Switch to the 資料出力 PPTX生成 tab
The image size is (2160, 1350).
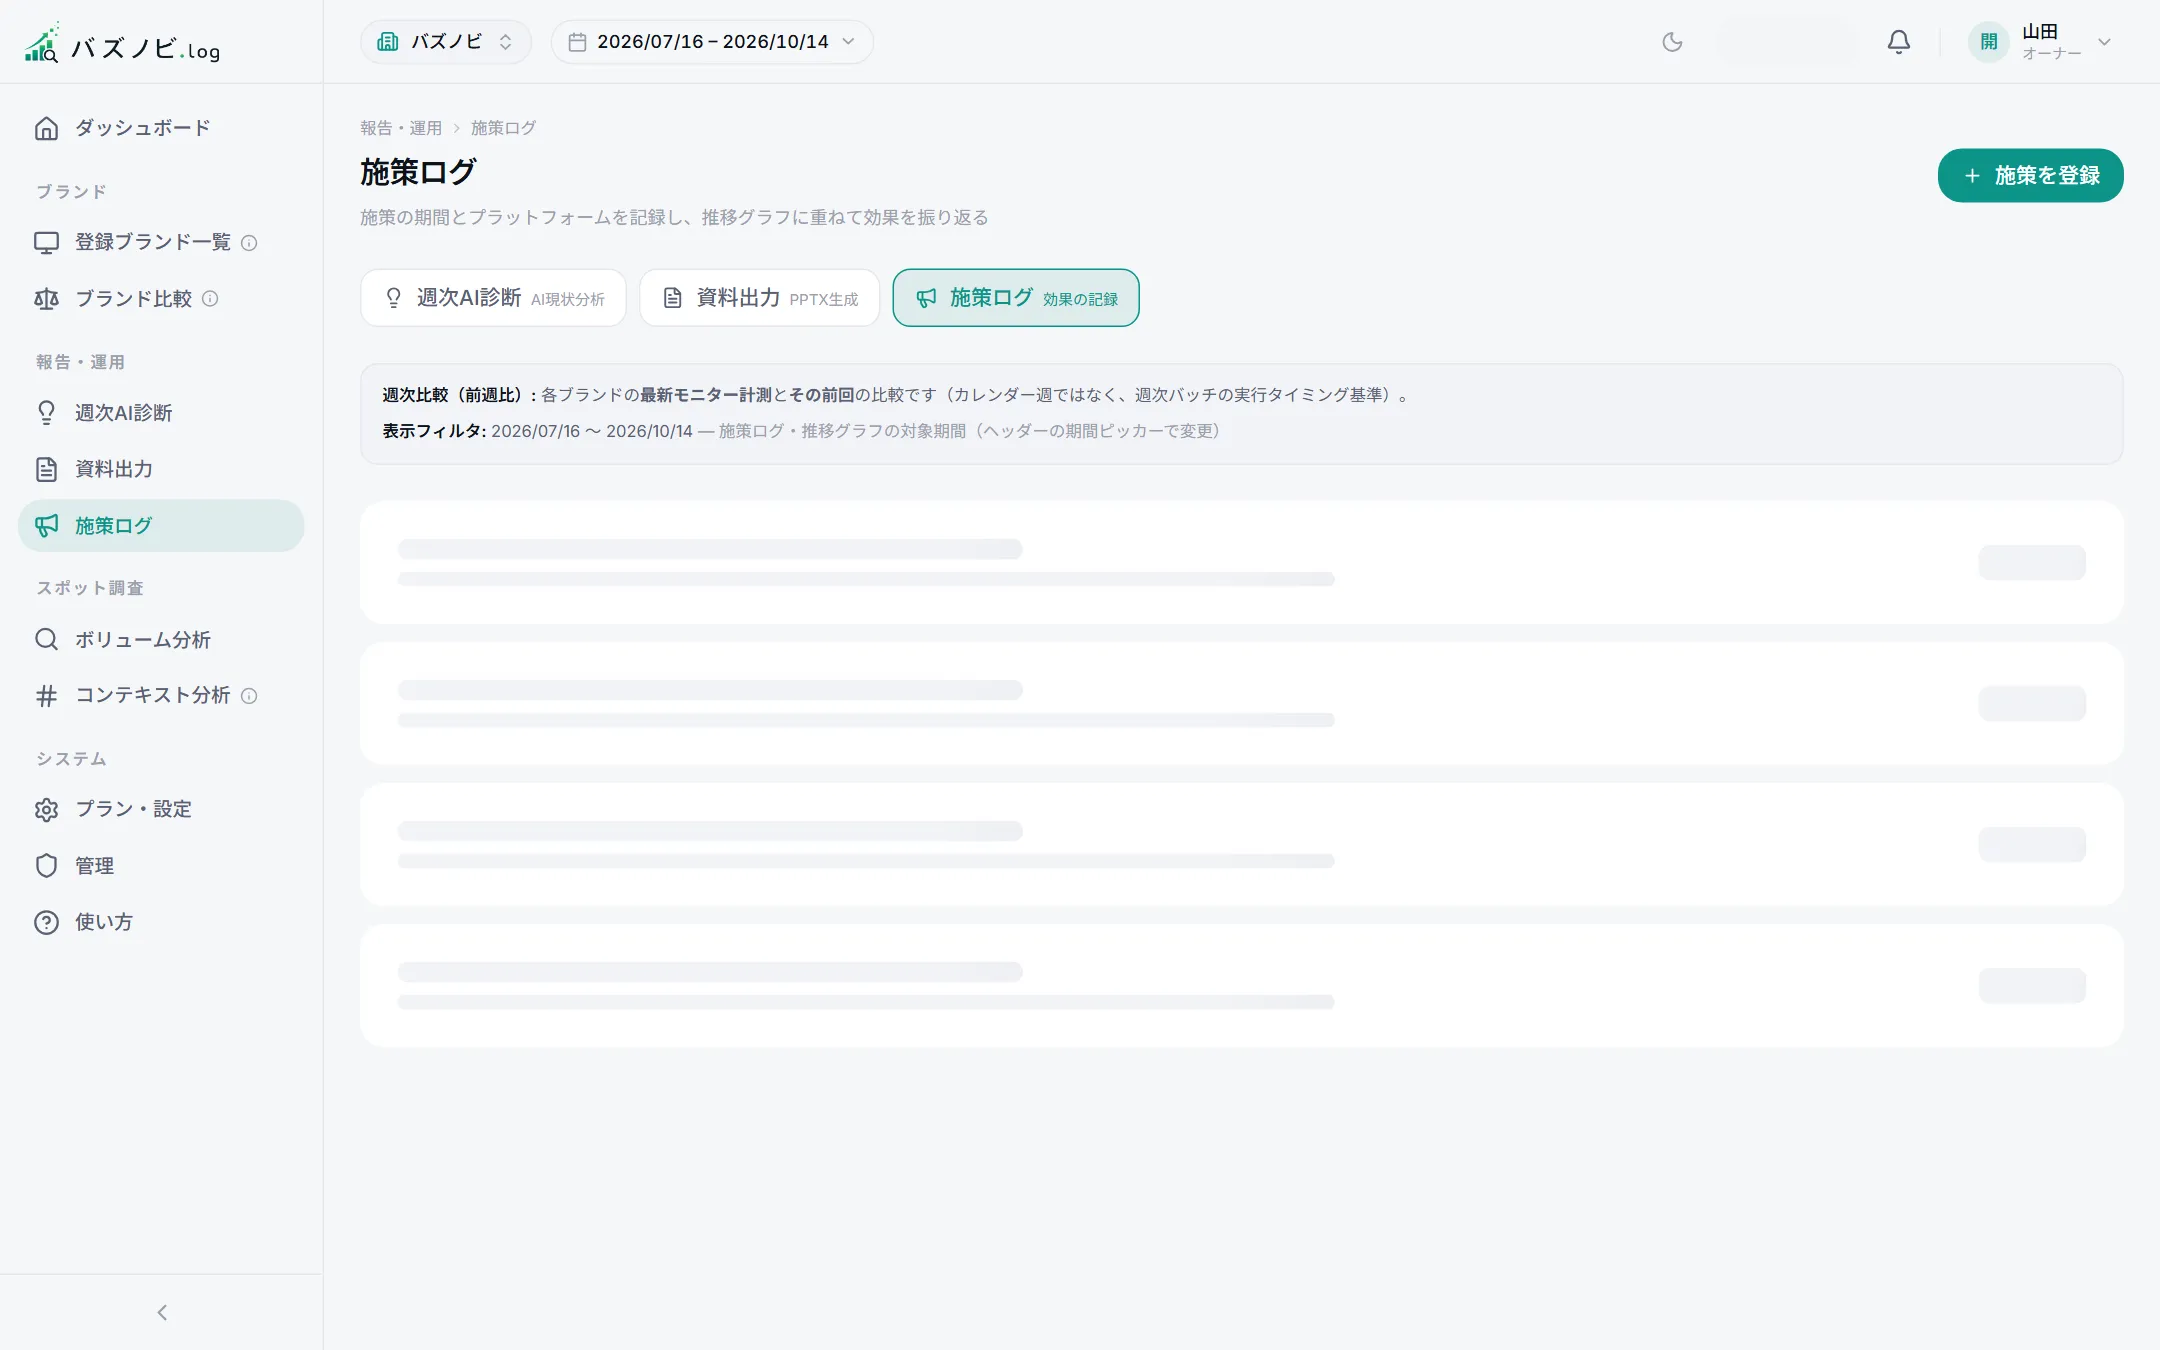click(759, 298)
